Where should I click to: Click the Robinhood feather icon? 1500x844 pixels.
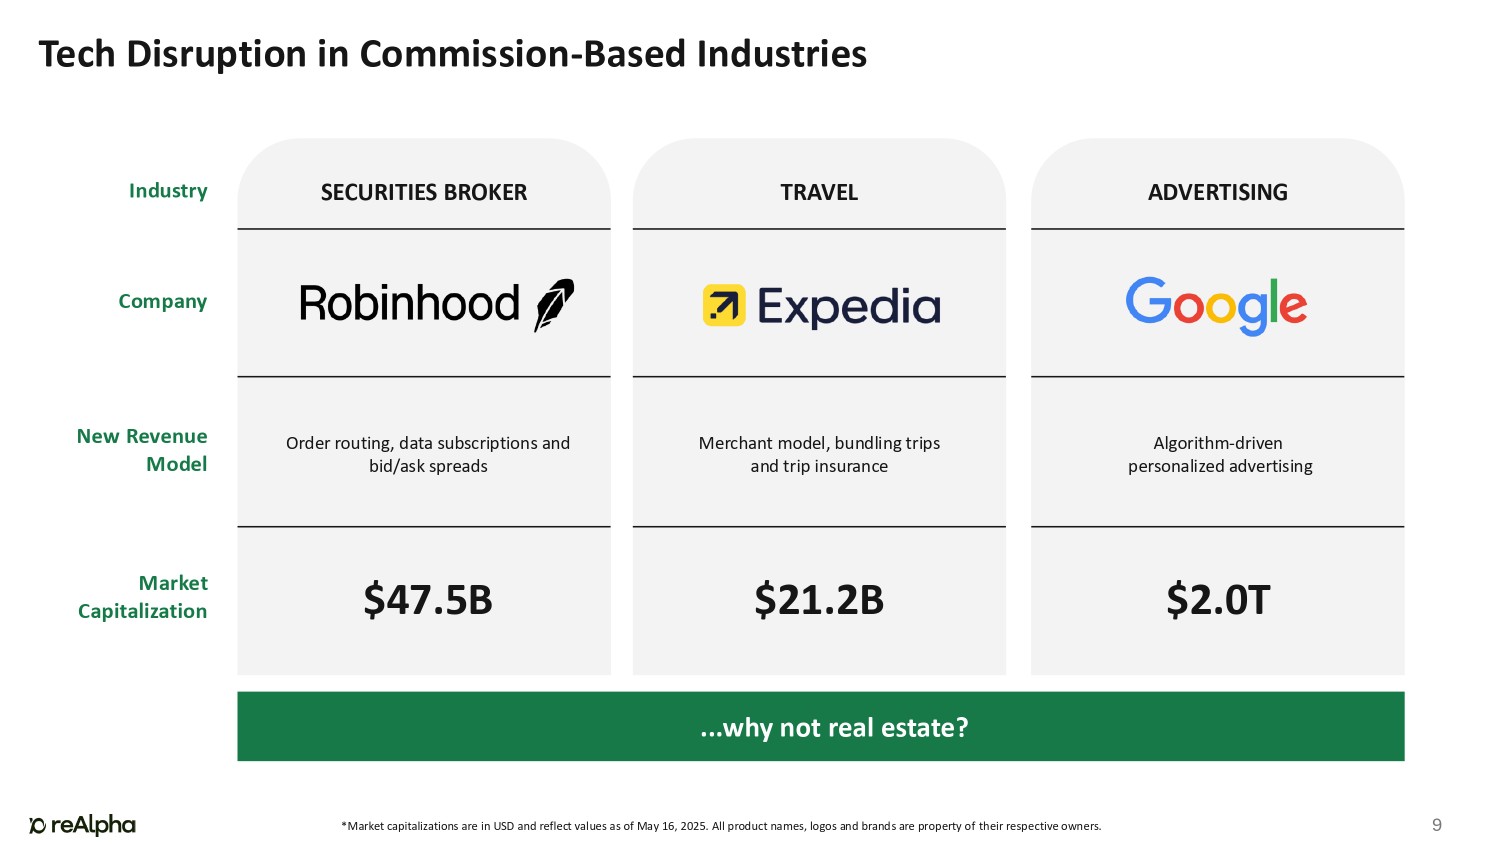(554, 304)
